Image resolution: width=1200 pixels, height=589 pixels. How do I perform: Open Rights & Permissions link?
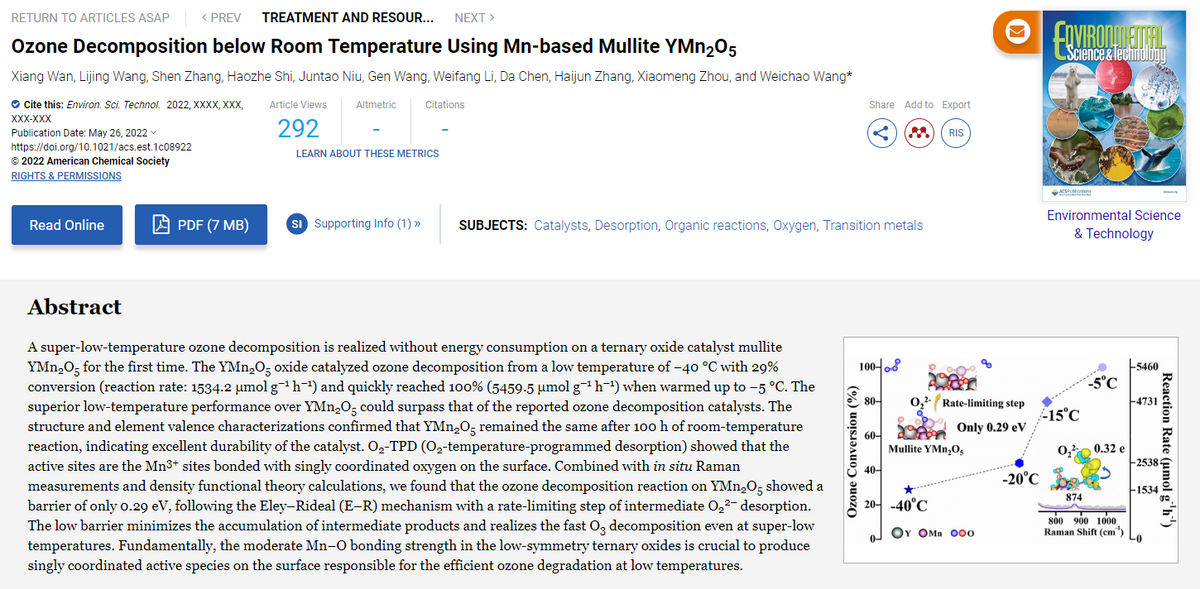pos(66,176)
